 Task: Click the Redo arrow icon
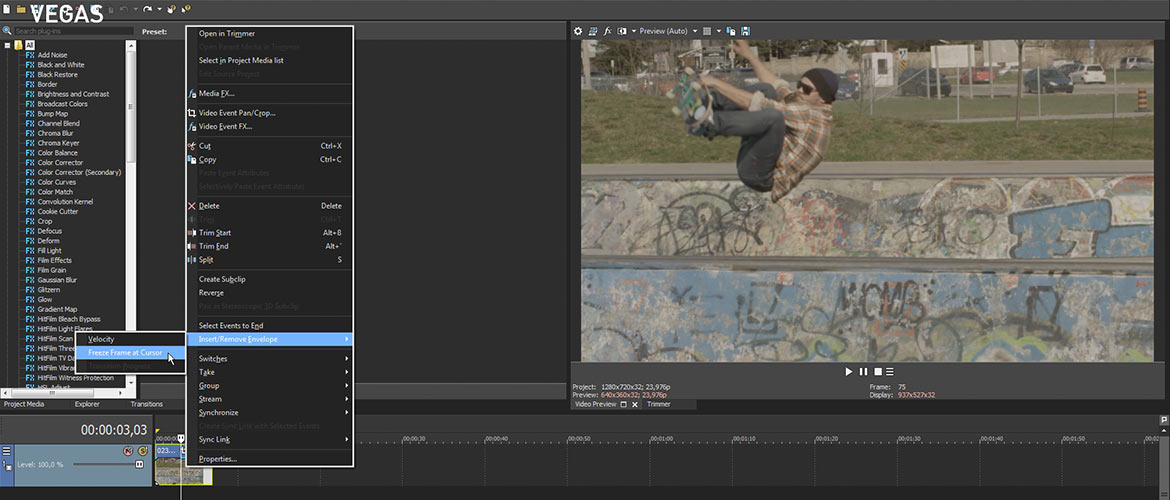[x=147, y=9]
